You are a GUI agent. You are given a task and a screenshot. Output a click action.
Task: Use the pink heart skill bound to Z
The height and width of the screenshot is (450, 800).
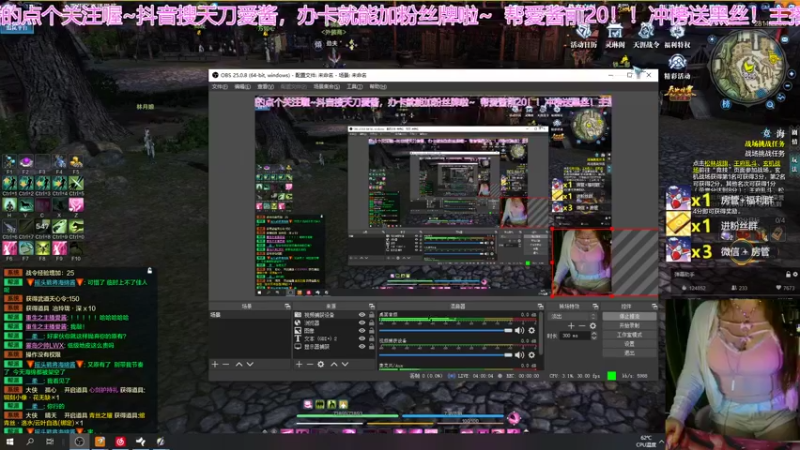pos(76,205)
